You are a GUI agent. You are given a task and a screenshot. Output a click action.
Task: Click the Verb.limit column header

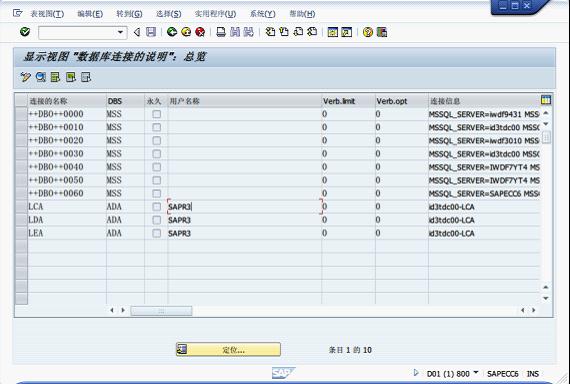tap(348, 101)
